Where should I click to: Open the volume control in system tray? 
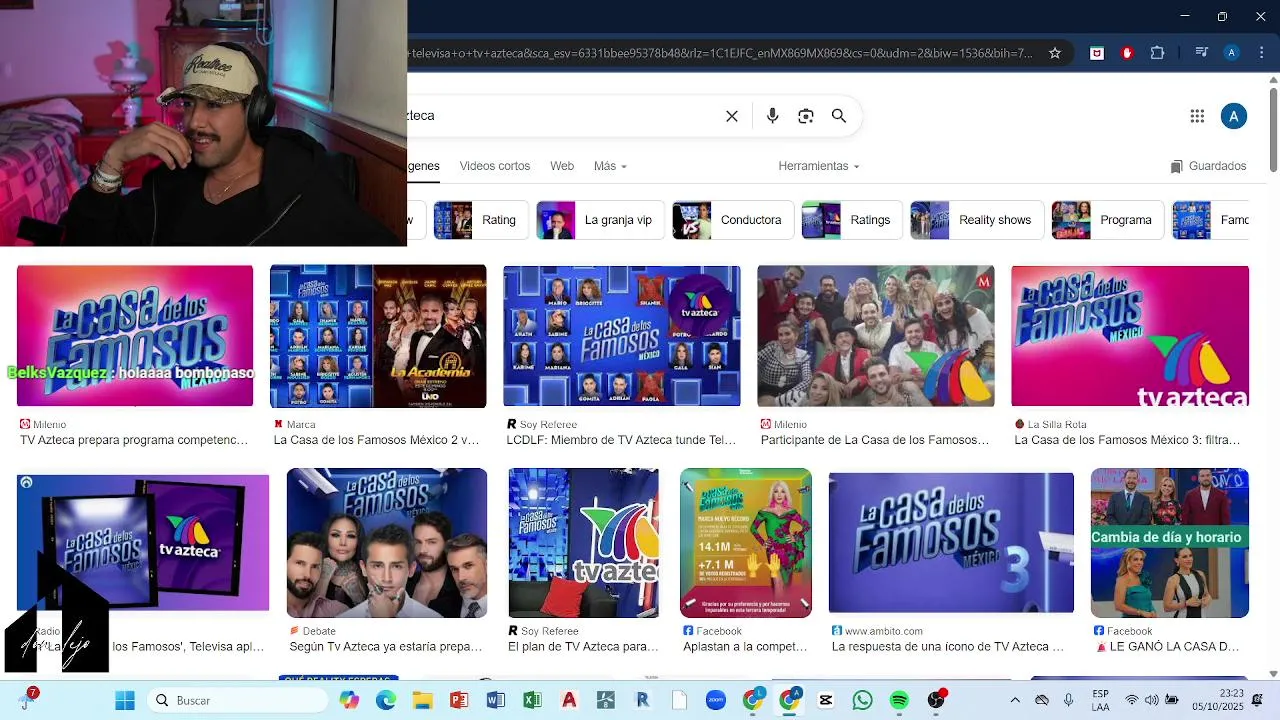[x=1151, y=700]
